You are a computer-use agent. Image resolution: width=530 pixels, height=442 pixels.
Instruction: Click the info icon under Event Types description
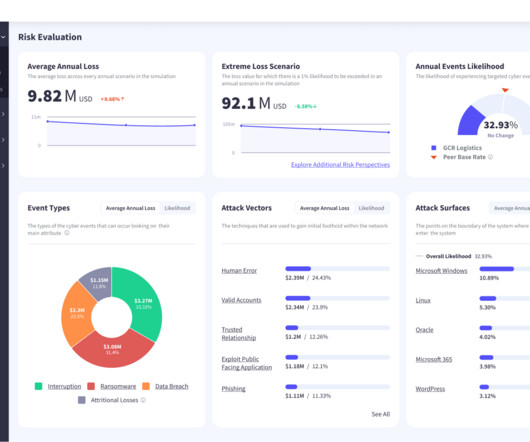pyautogui.click(x=67, y=233)
